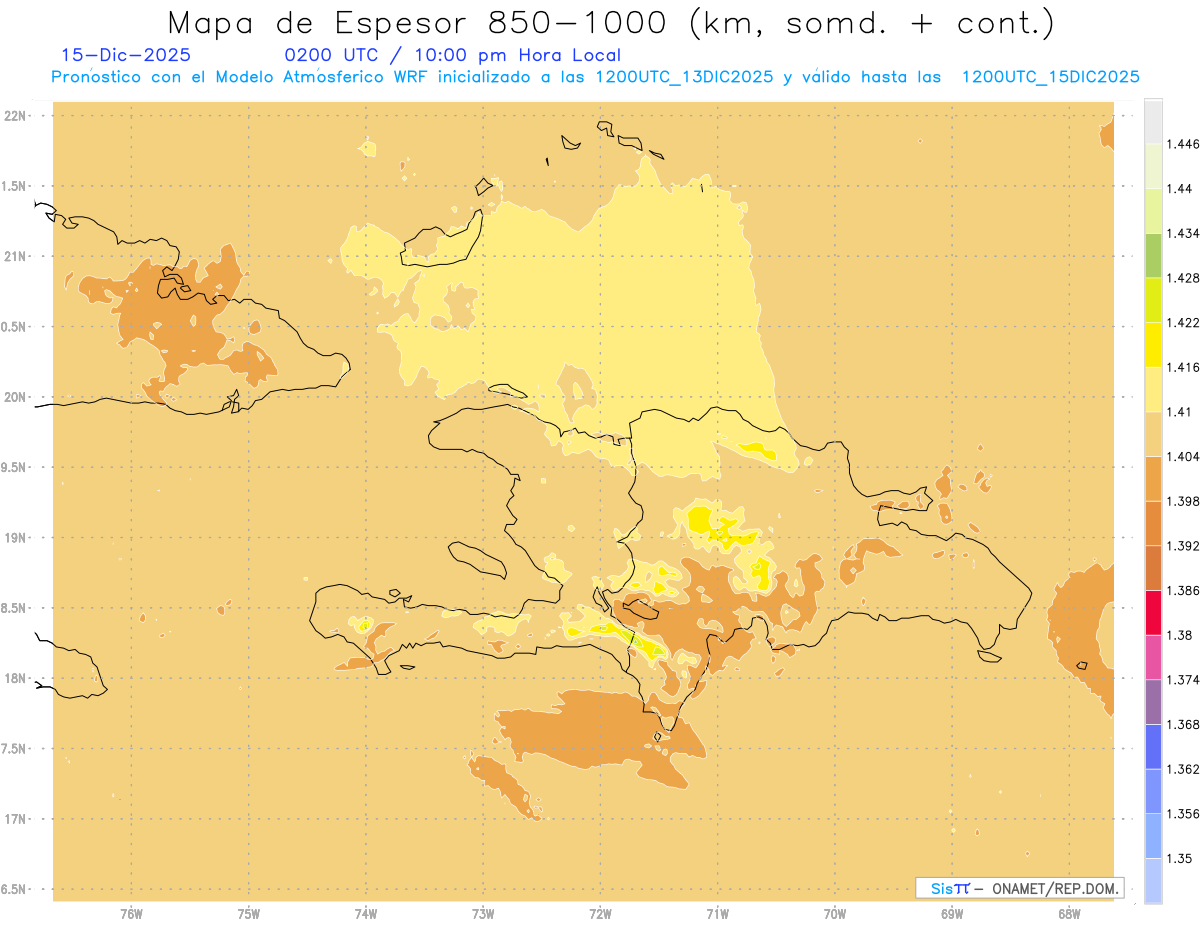Click the purple color band between 1.368 and 1.374

coord(1153,702)
